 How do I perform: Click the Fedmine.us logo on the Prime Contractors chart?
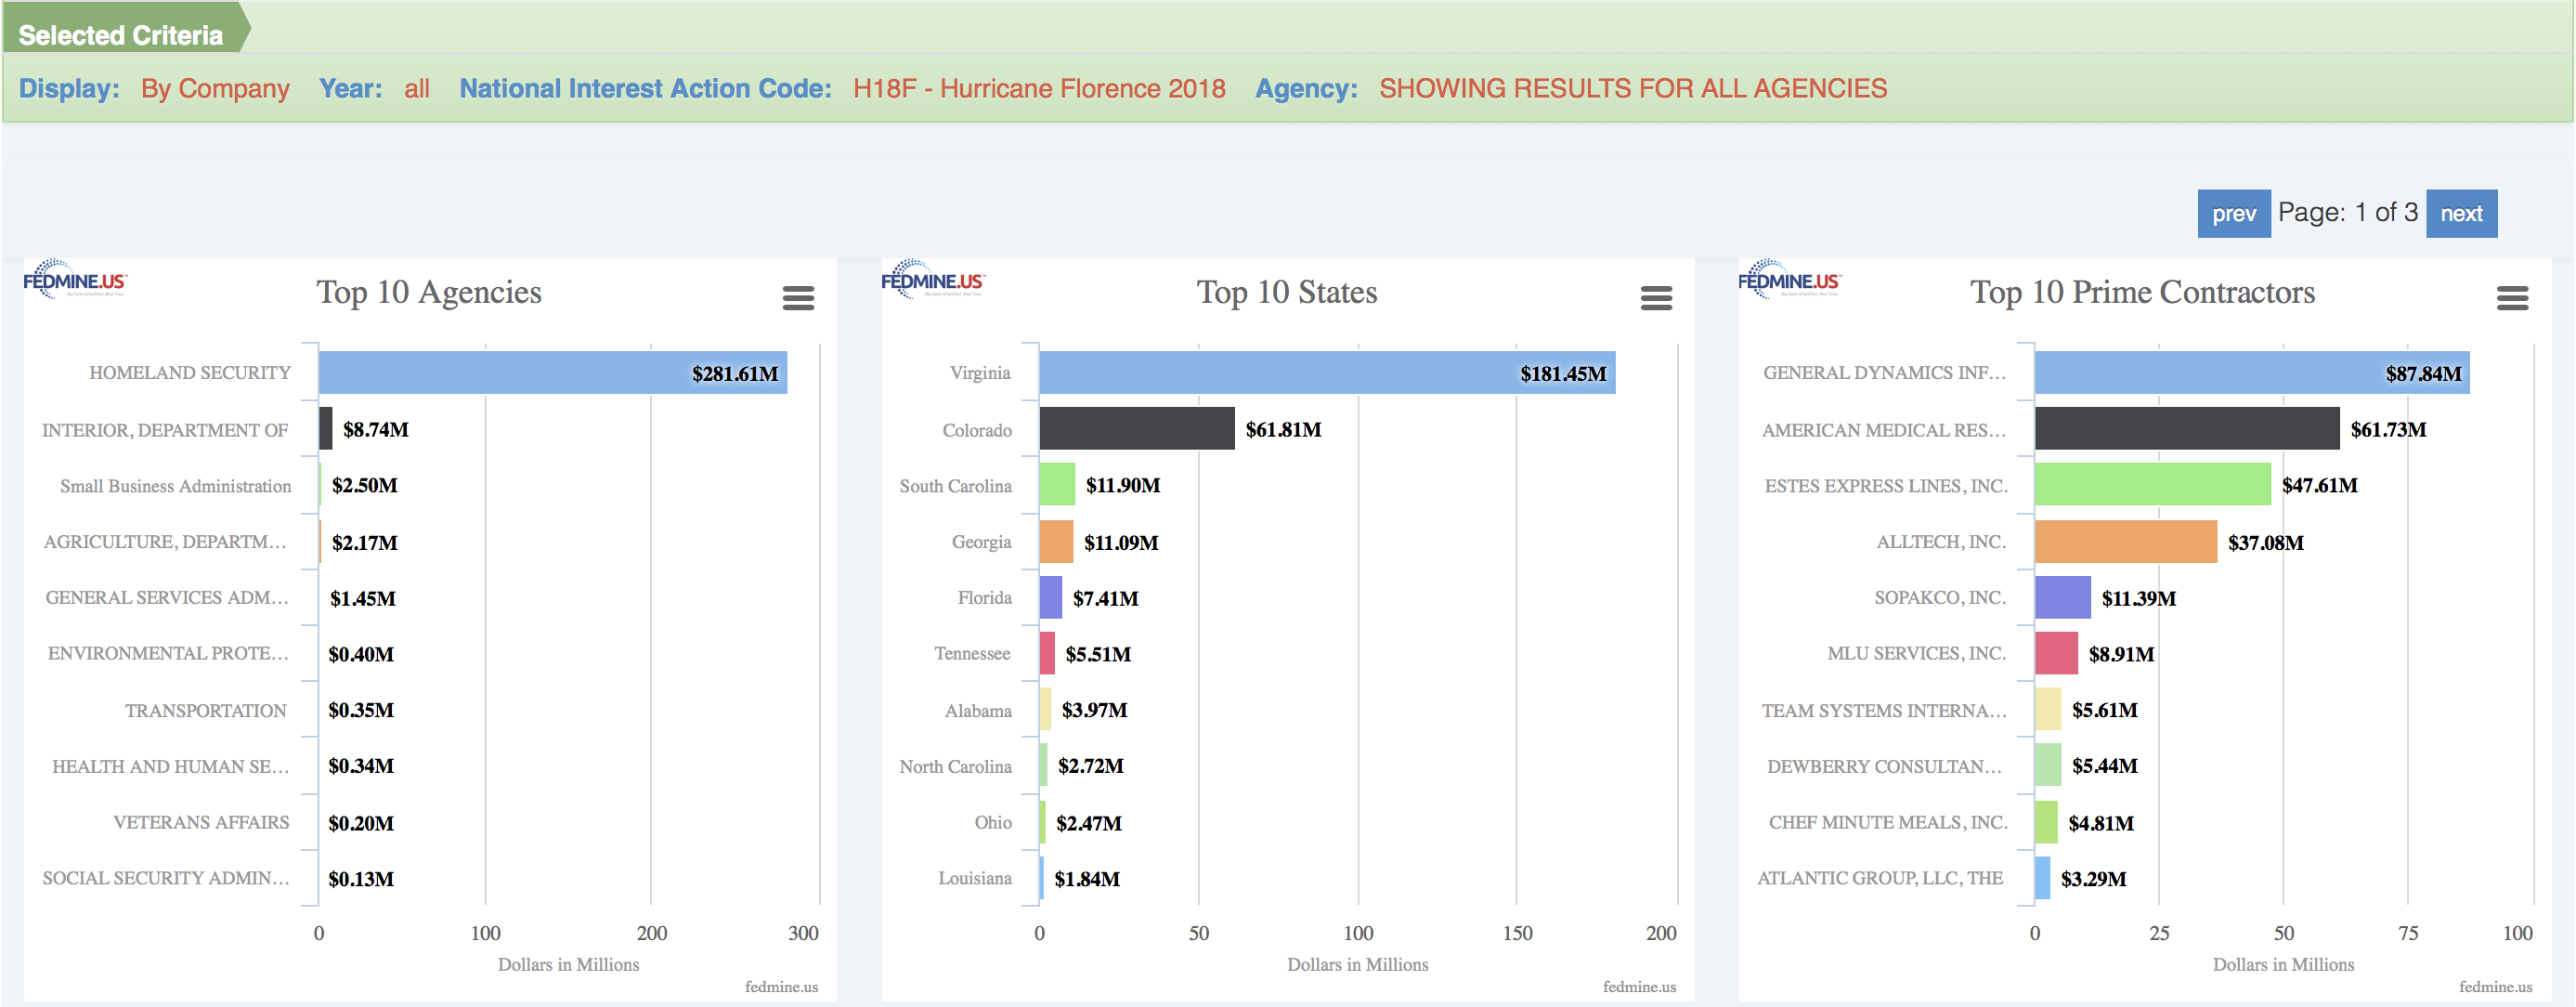pos(1789,279)
